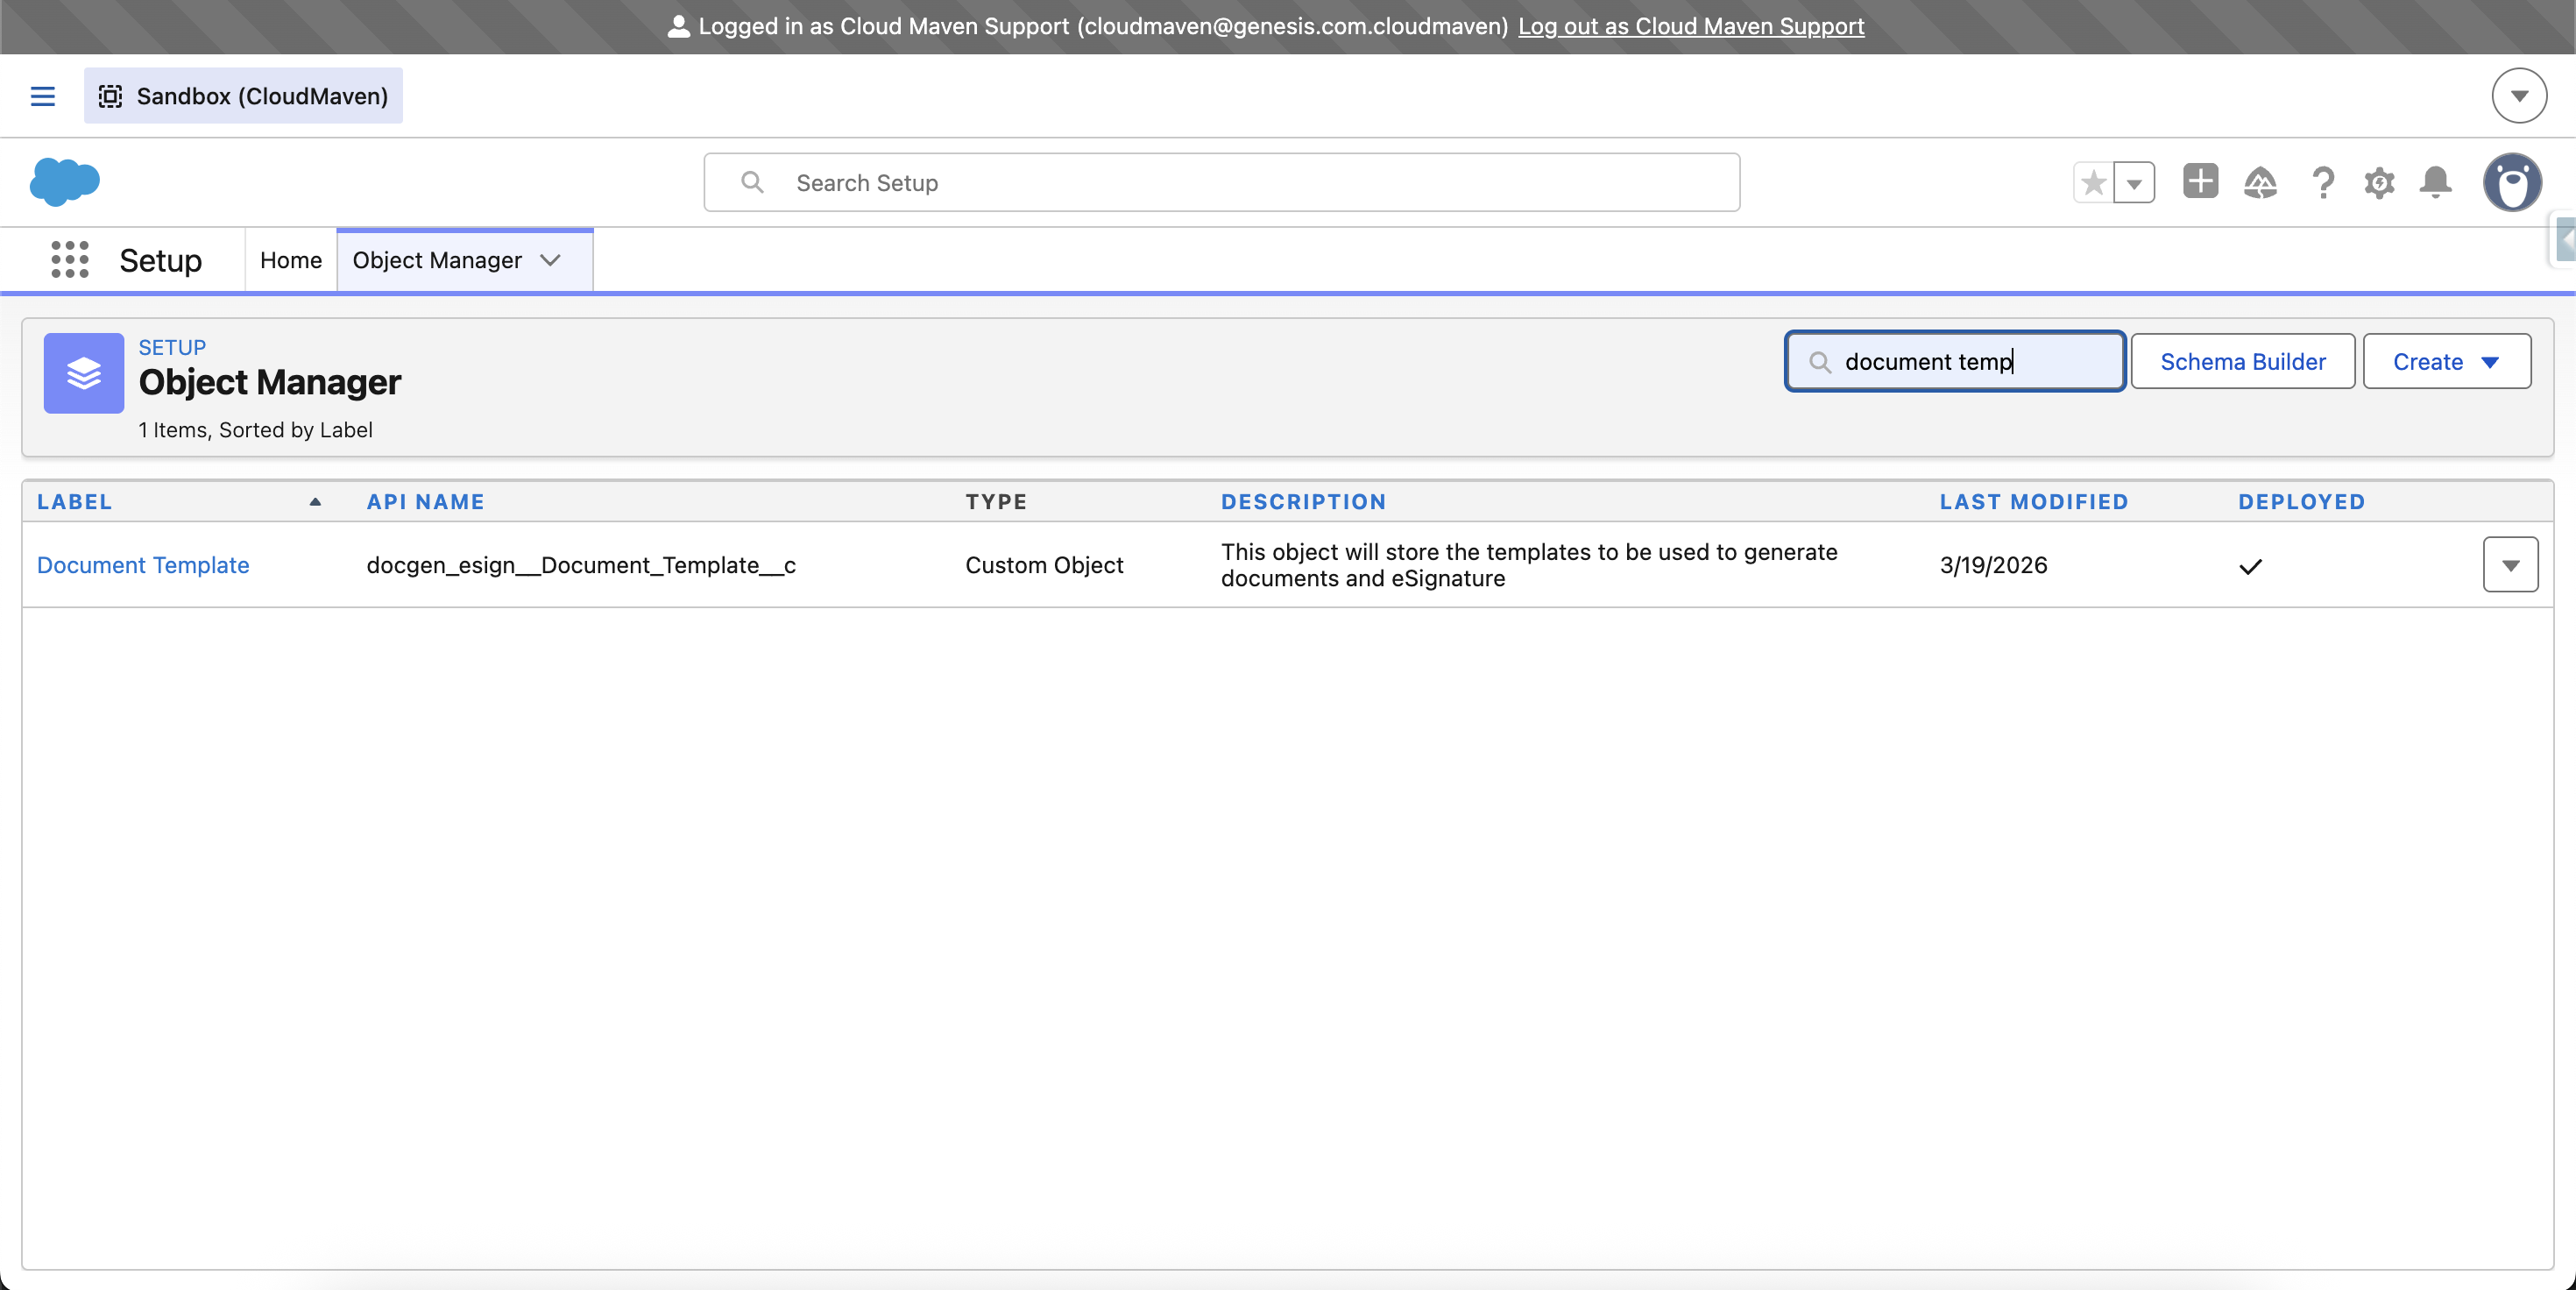Switch to the Home tab
Viewport: 2576px width, 1290px height.
pos(291,260)
